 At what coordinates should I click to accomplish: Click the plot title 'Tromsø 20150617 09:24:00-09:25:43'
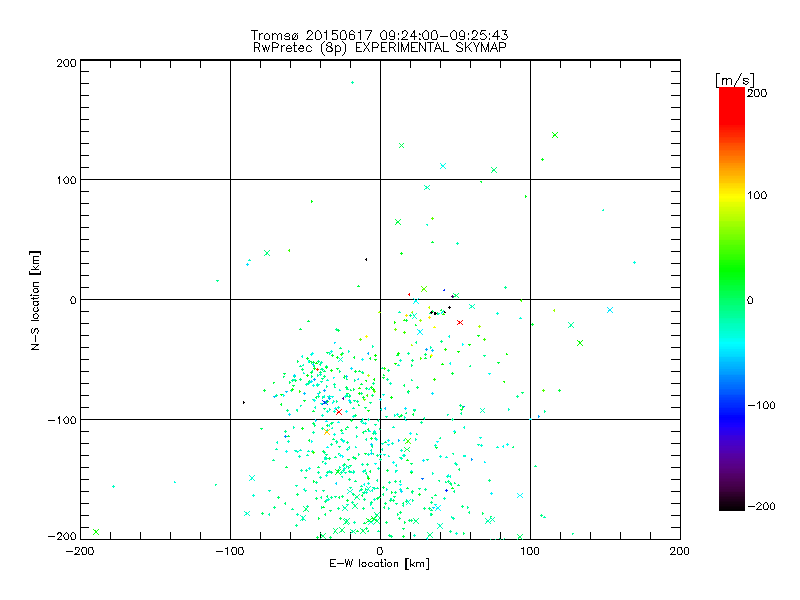[379, 35]
